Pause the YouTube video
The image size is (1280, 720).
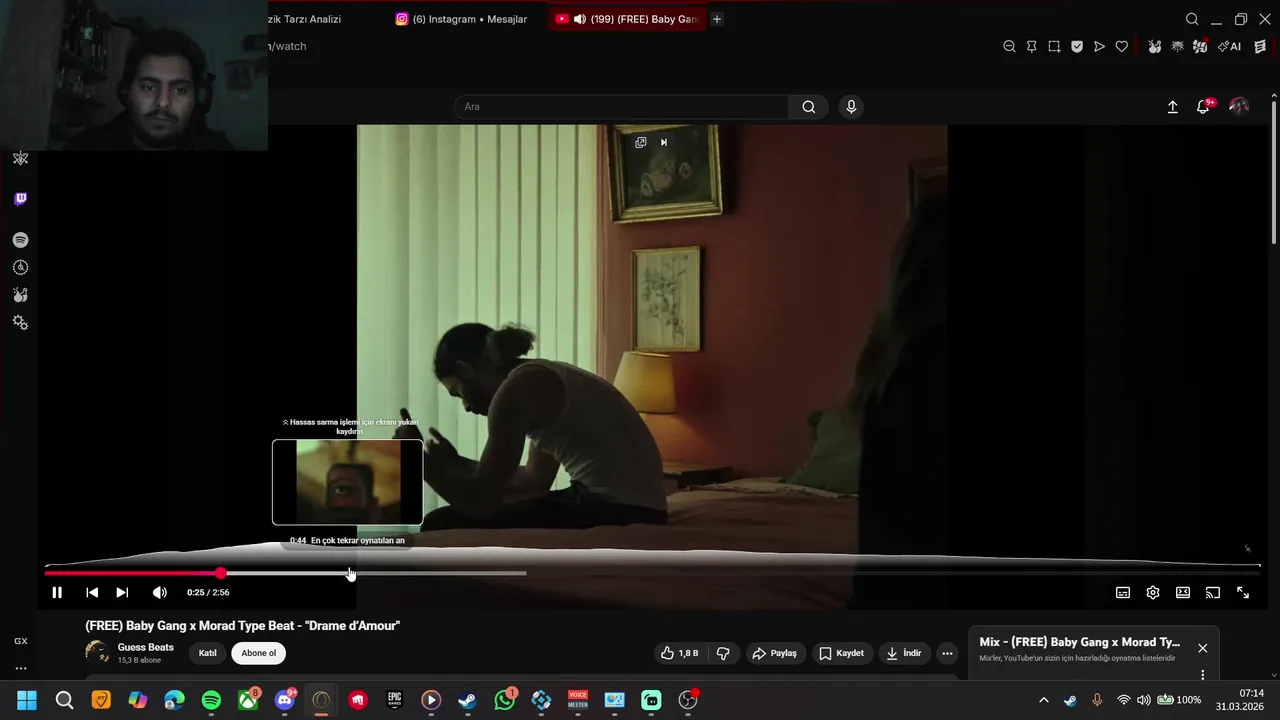point(57,592)
